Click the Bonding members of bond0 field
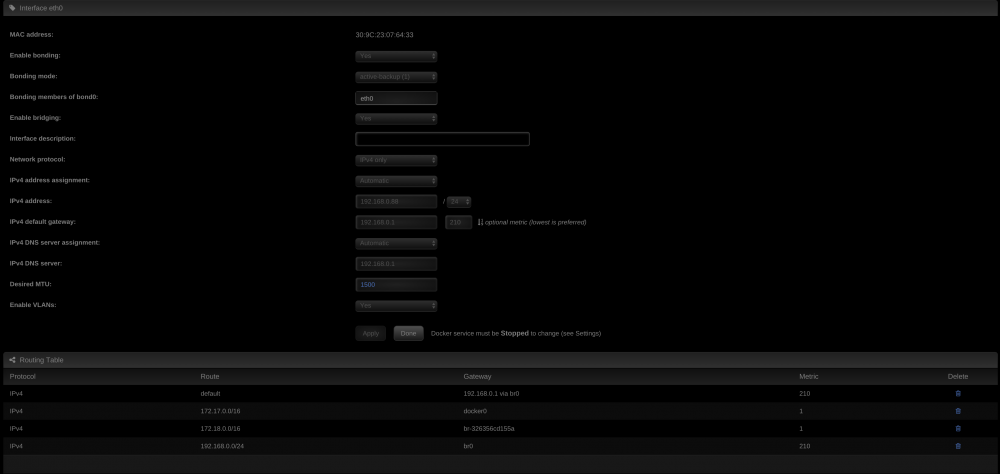 (x=396, y=98)
